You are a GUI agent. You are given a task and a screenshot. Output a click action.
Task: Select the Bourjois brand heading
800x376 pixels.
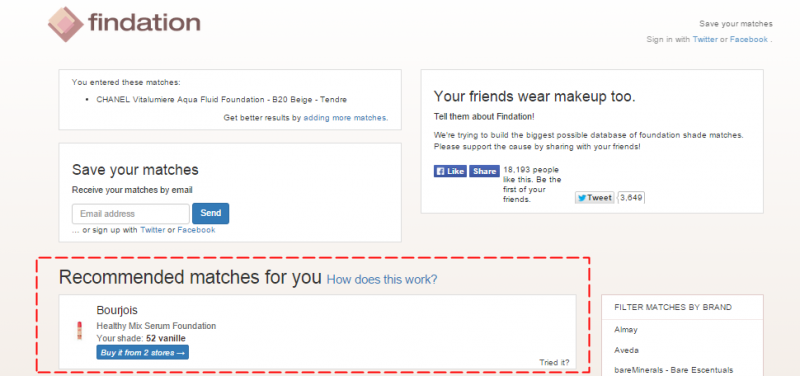click(117, 310)
